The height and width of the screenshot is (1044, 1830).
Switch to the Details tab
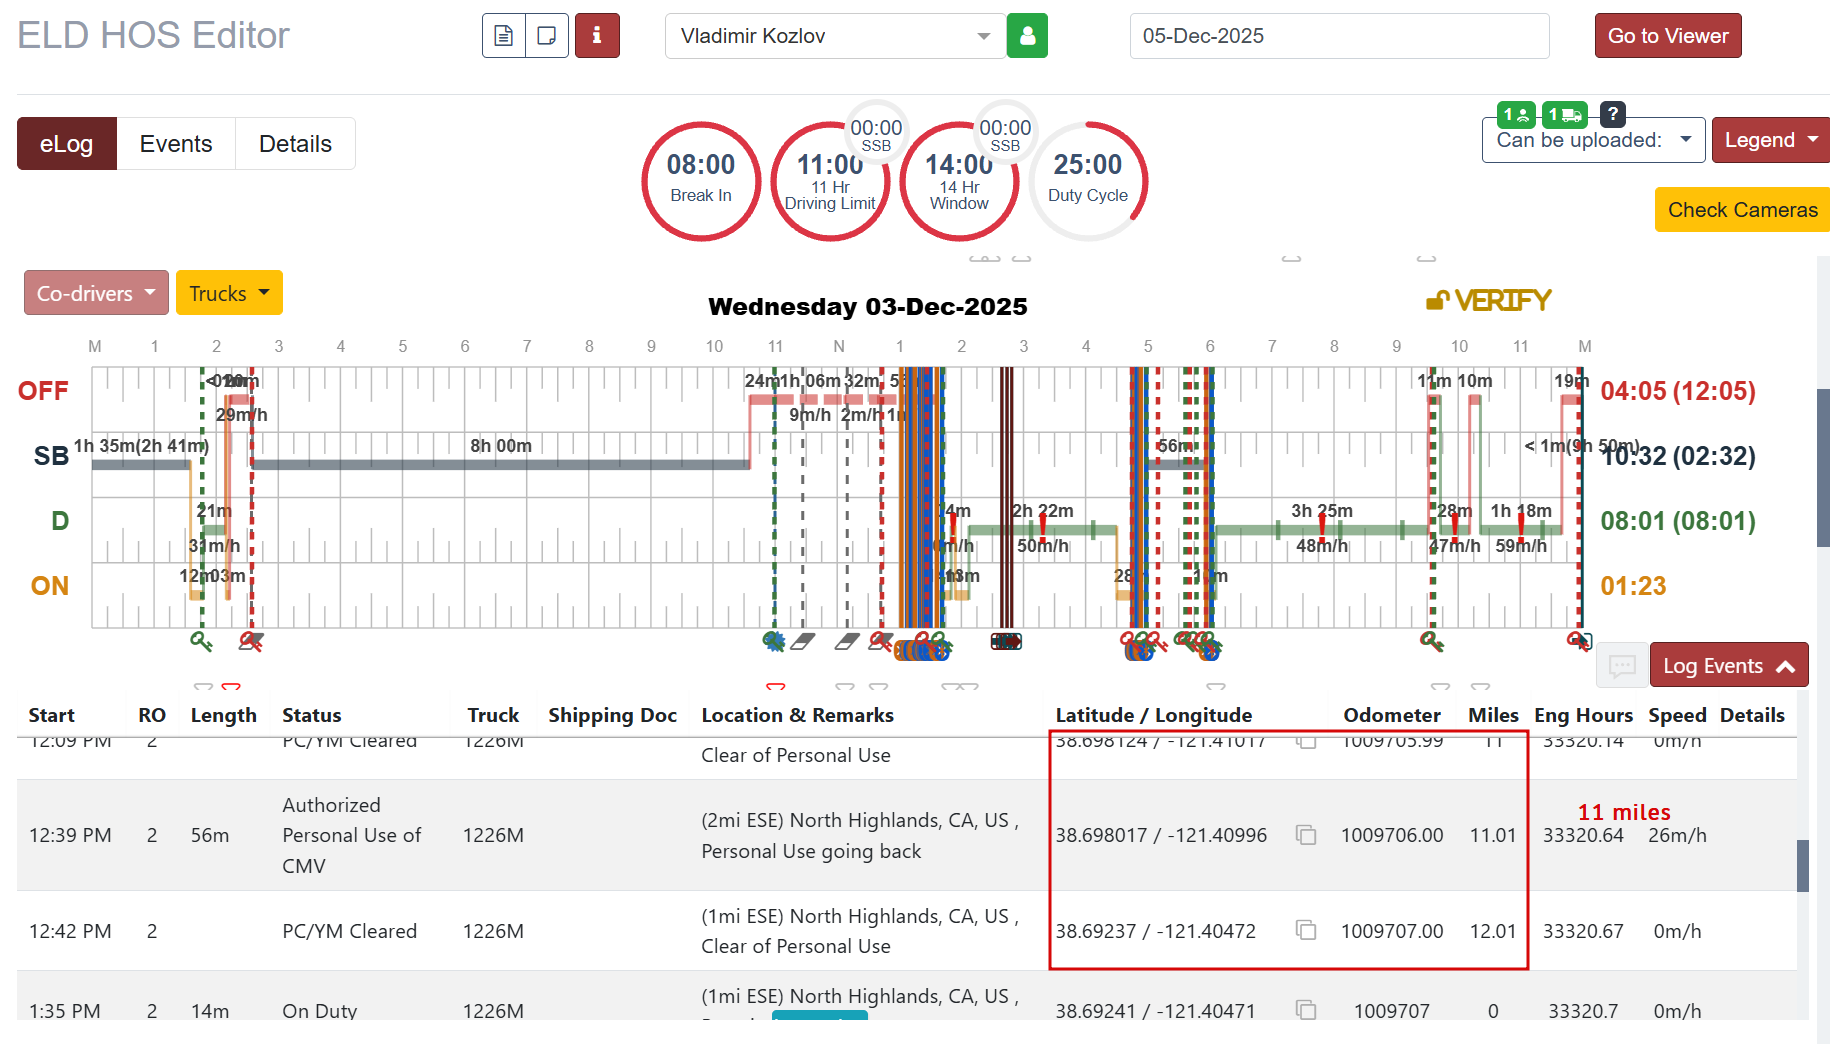coord(295,144)
